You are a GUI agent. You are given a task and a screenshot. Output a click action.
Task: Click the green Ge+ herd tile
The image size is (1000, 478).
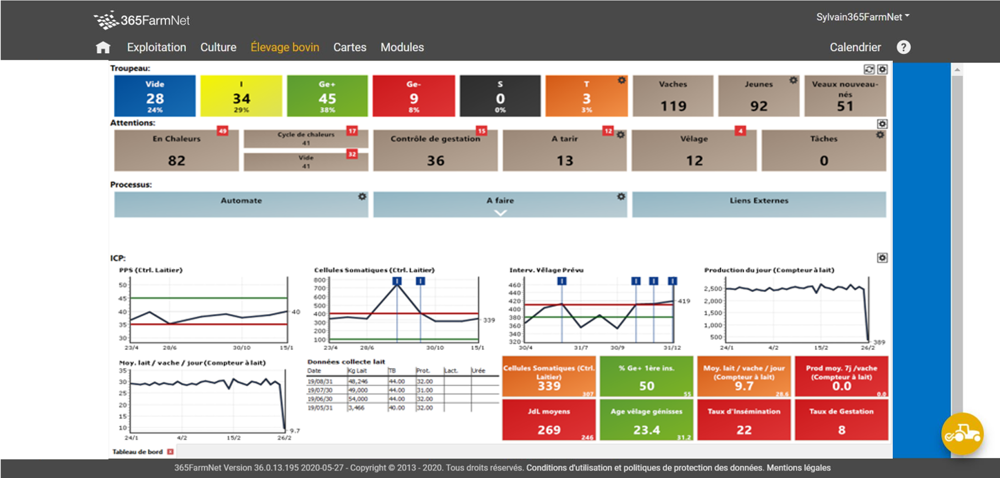point(326,96)
